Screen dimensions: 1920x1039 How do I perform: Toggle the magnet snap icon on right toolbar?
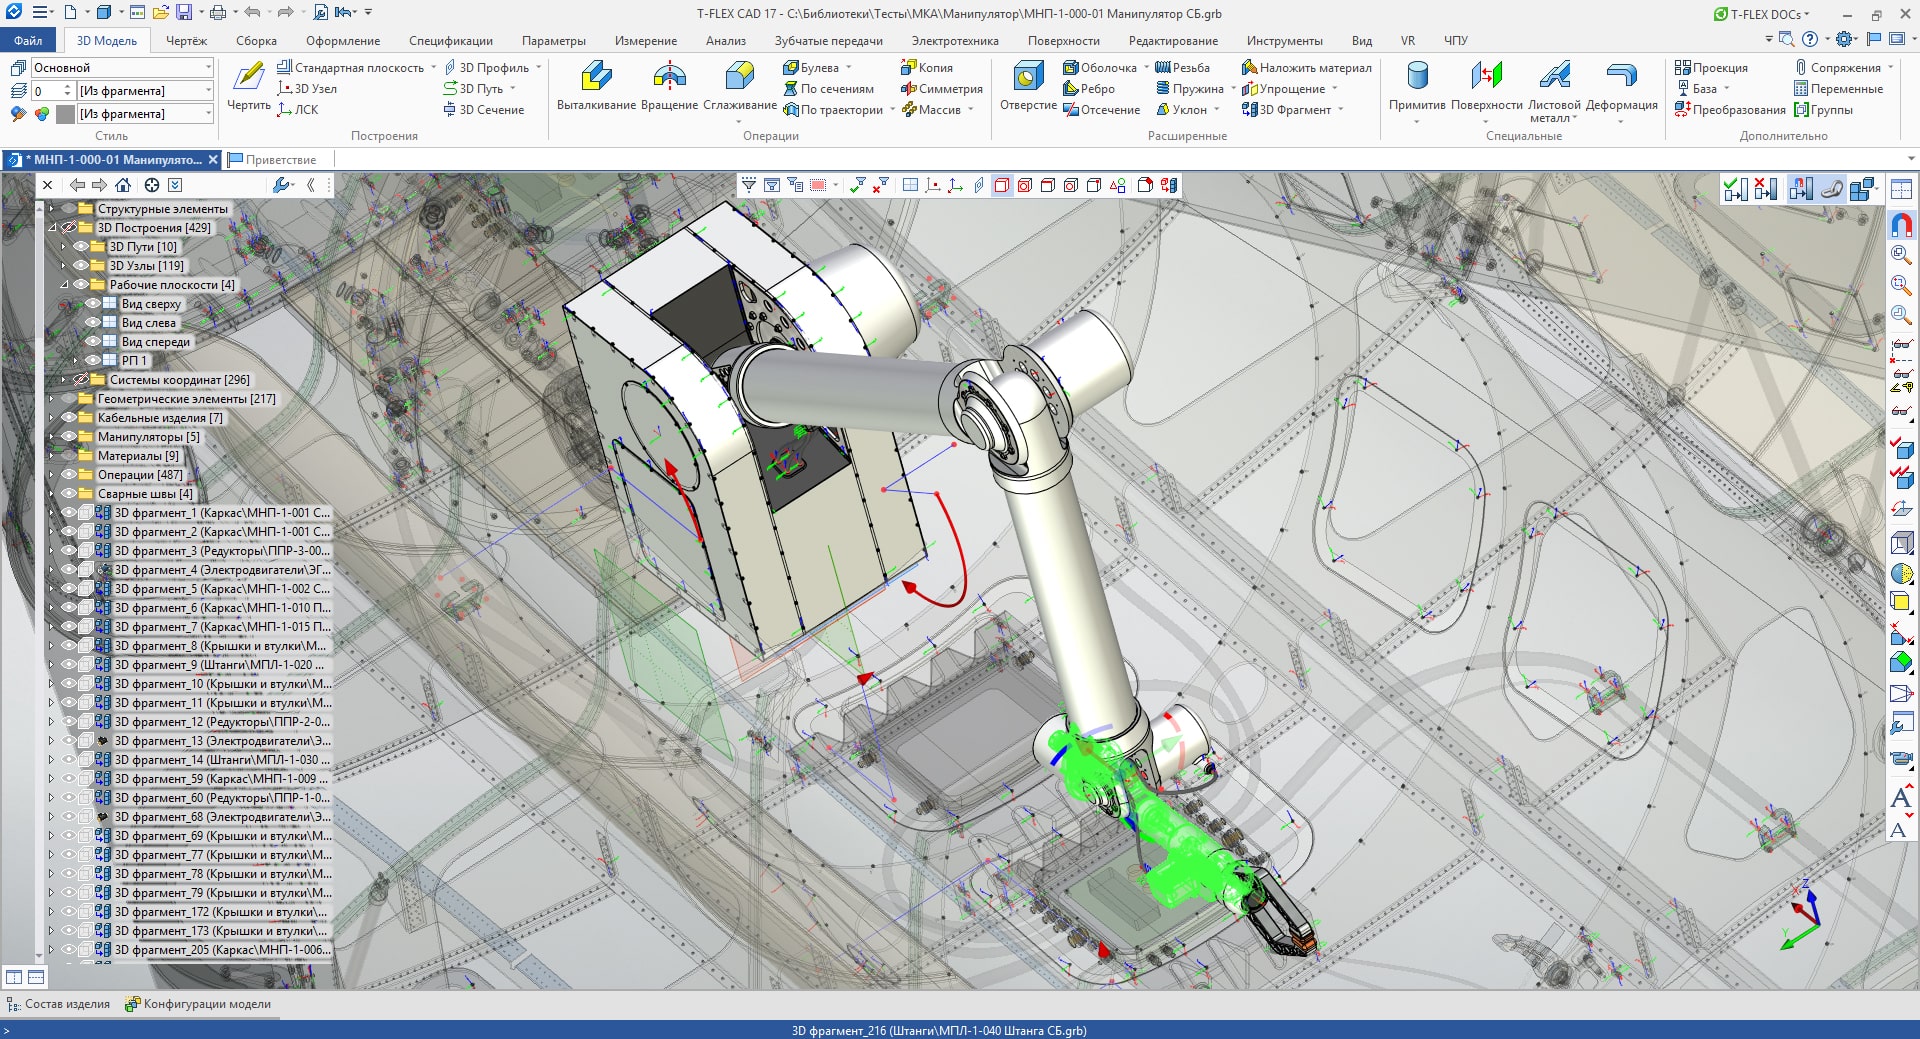pos(1901,225)
